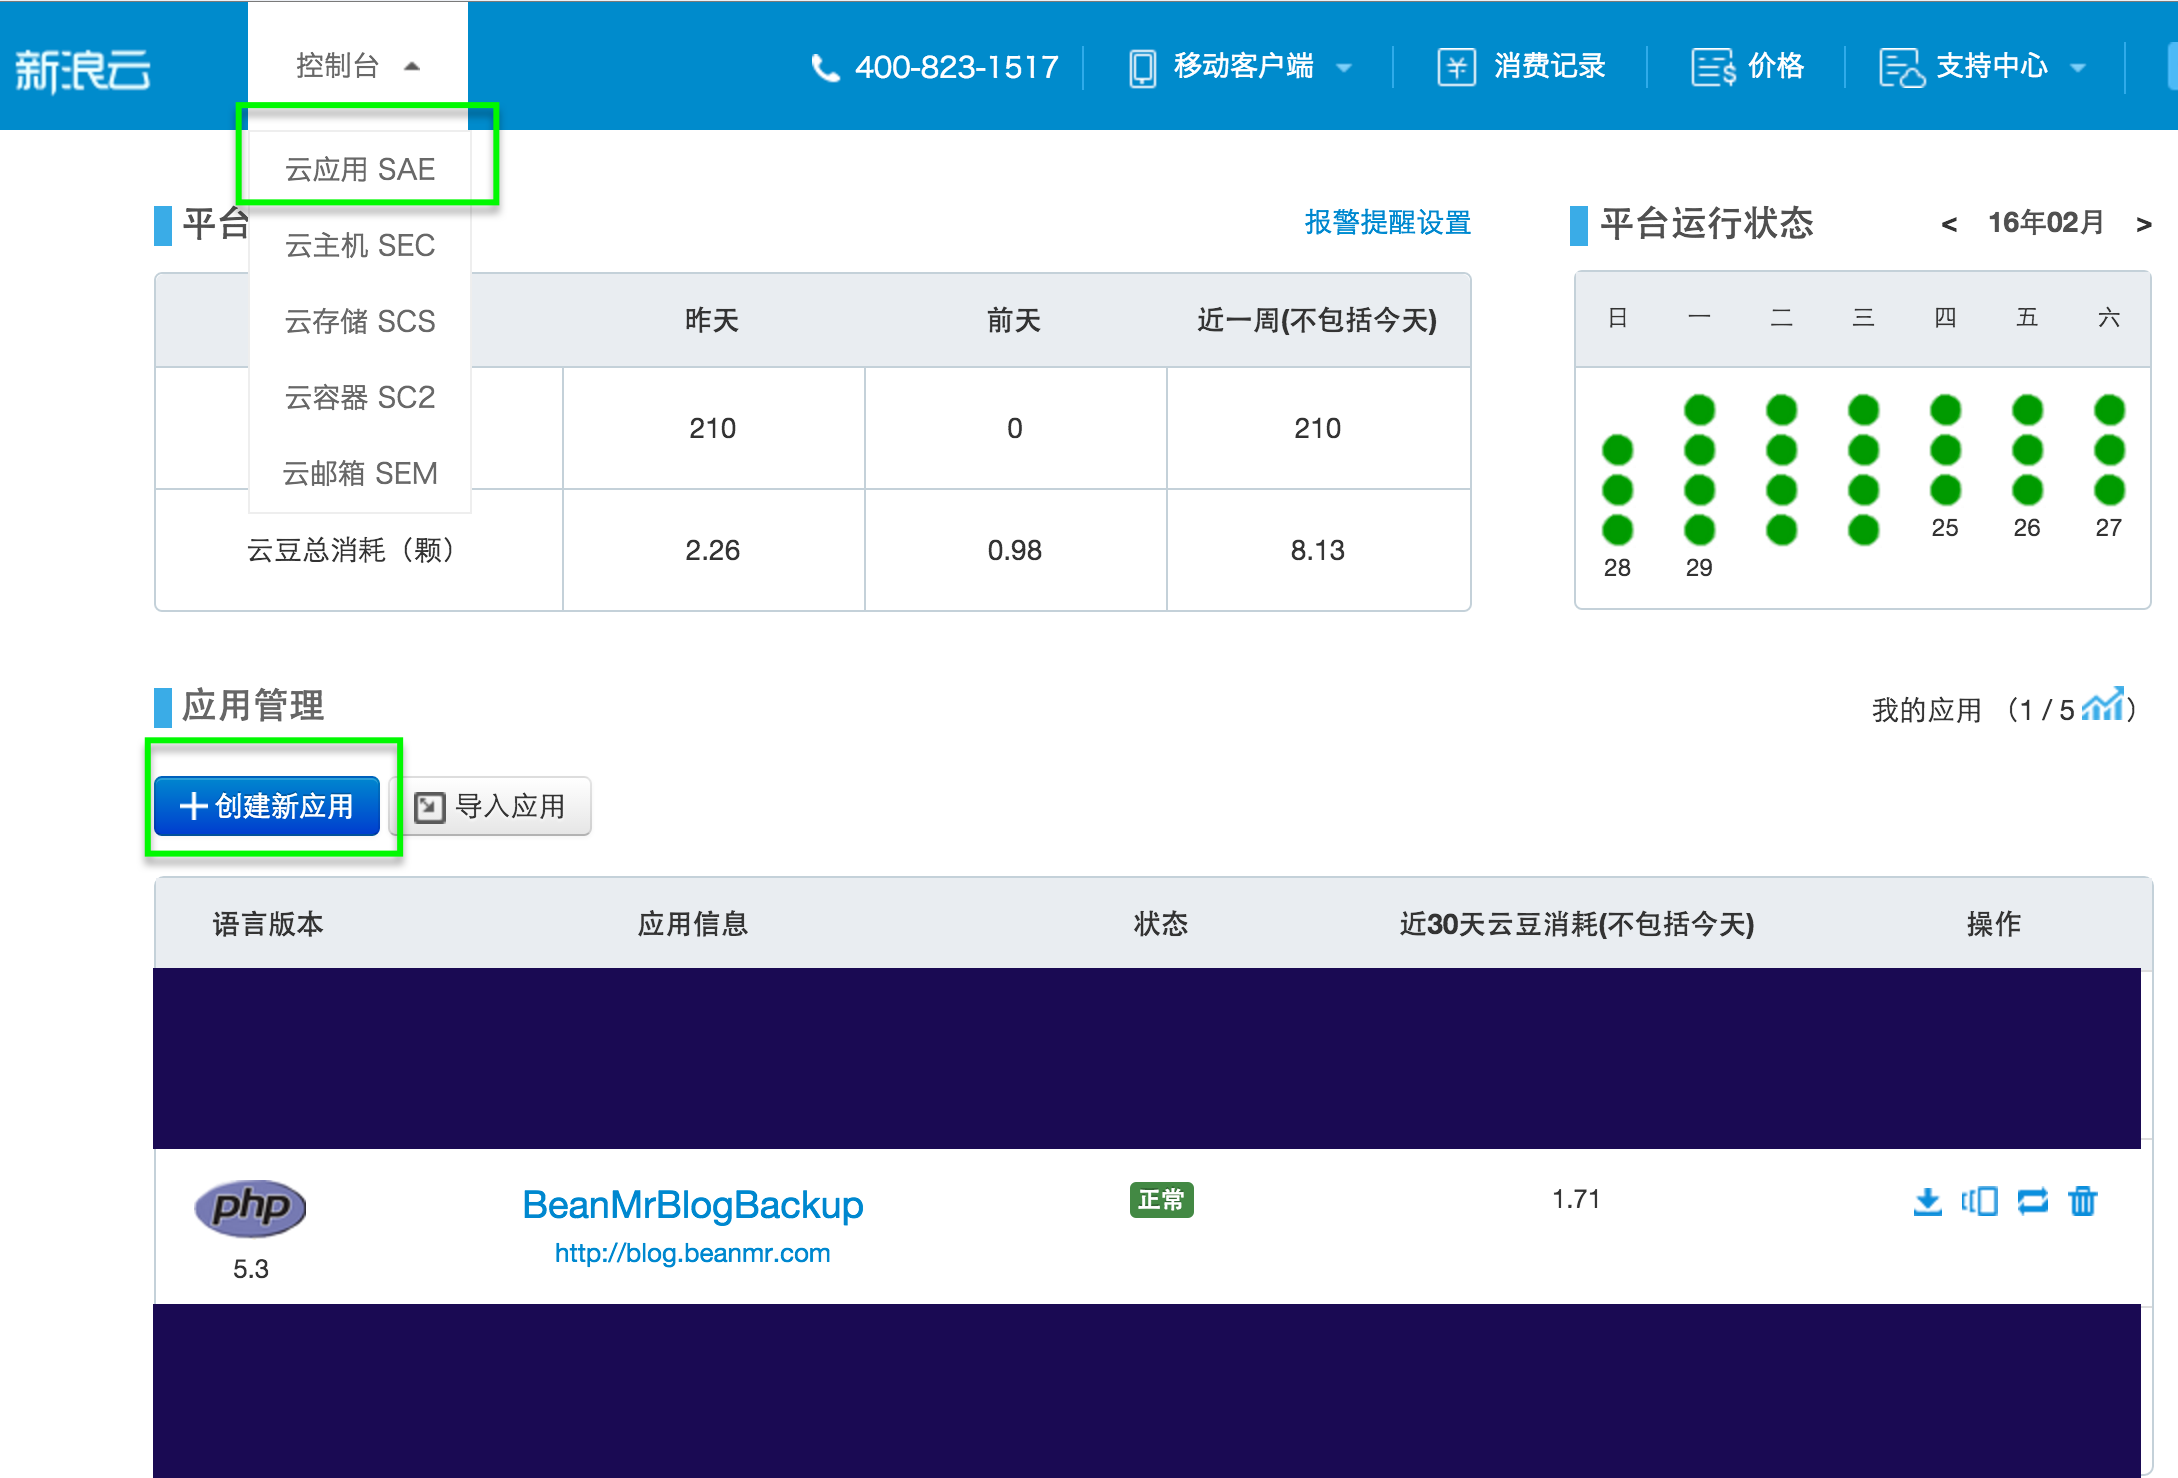This screenshot has height=1478, width=2178.
Task: Click the 语言版本 column header
Action: point(268,923)
